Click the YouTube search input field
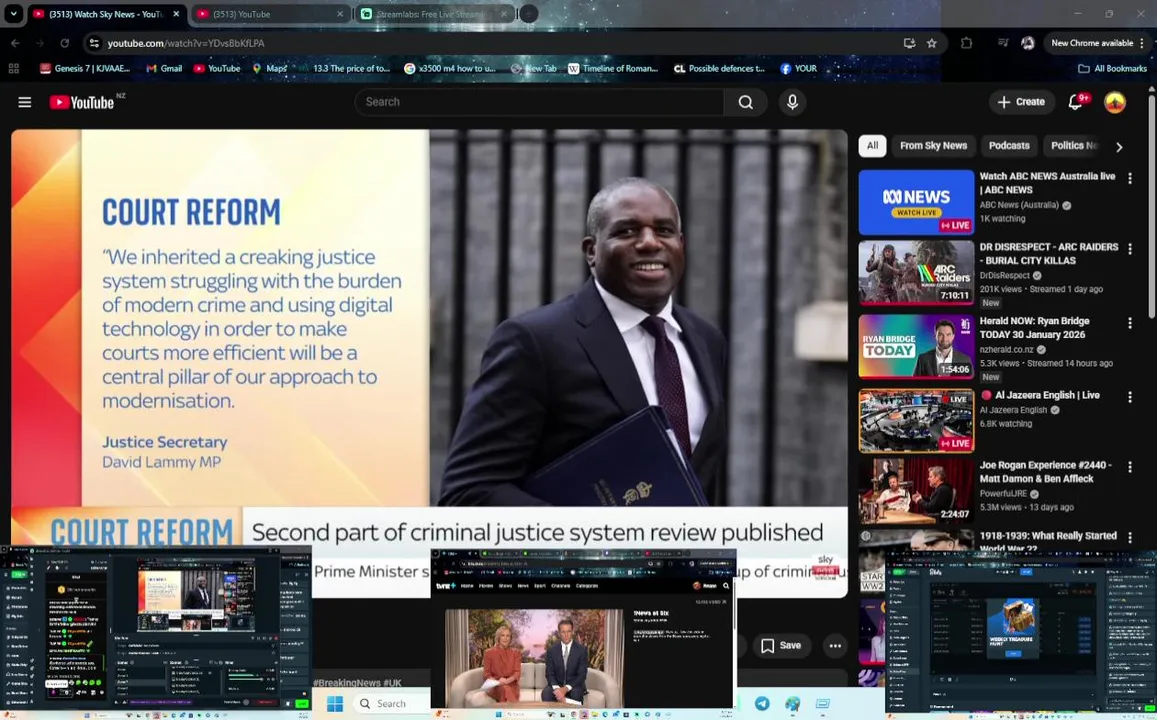The image size is (1157, 720). (x=539, y=102)
